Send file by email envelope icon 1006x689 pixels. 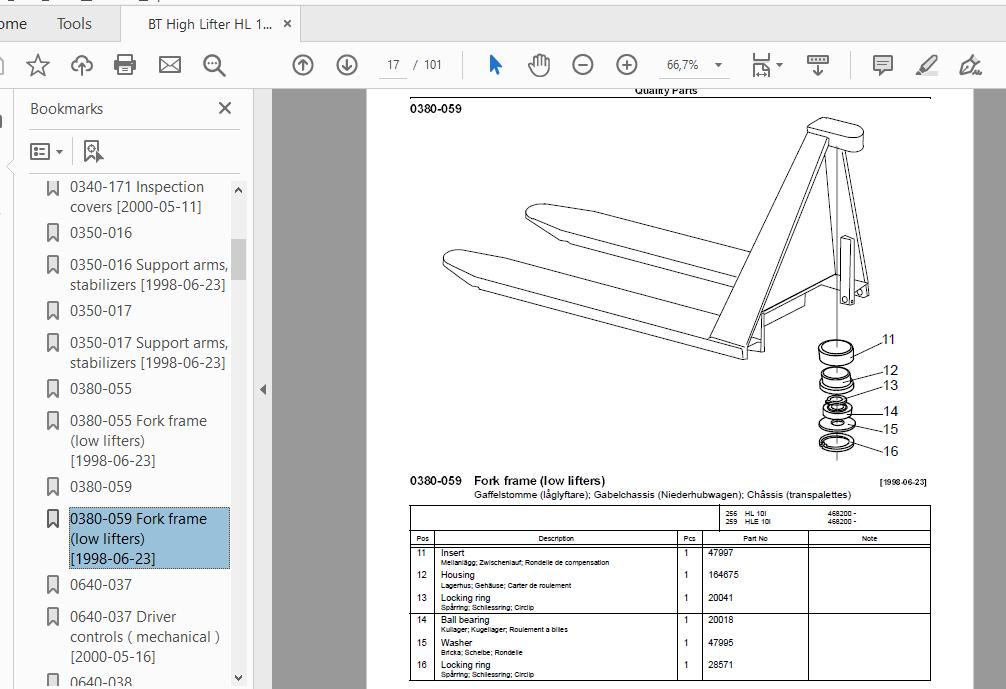click(x=170, y=65)
